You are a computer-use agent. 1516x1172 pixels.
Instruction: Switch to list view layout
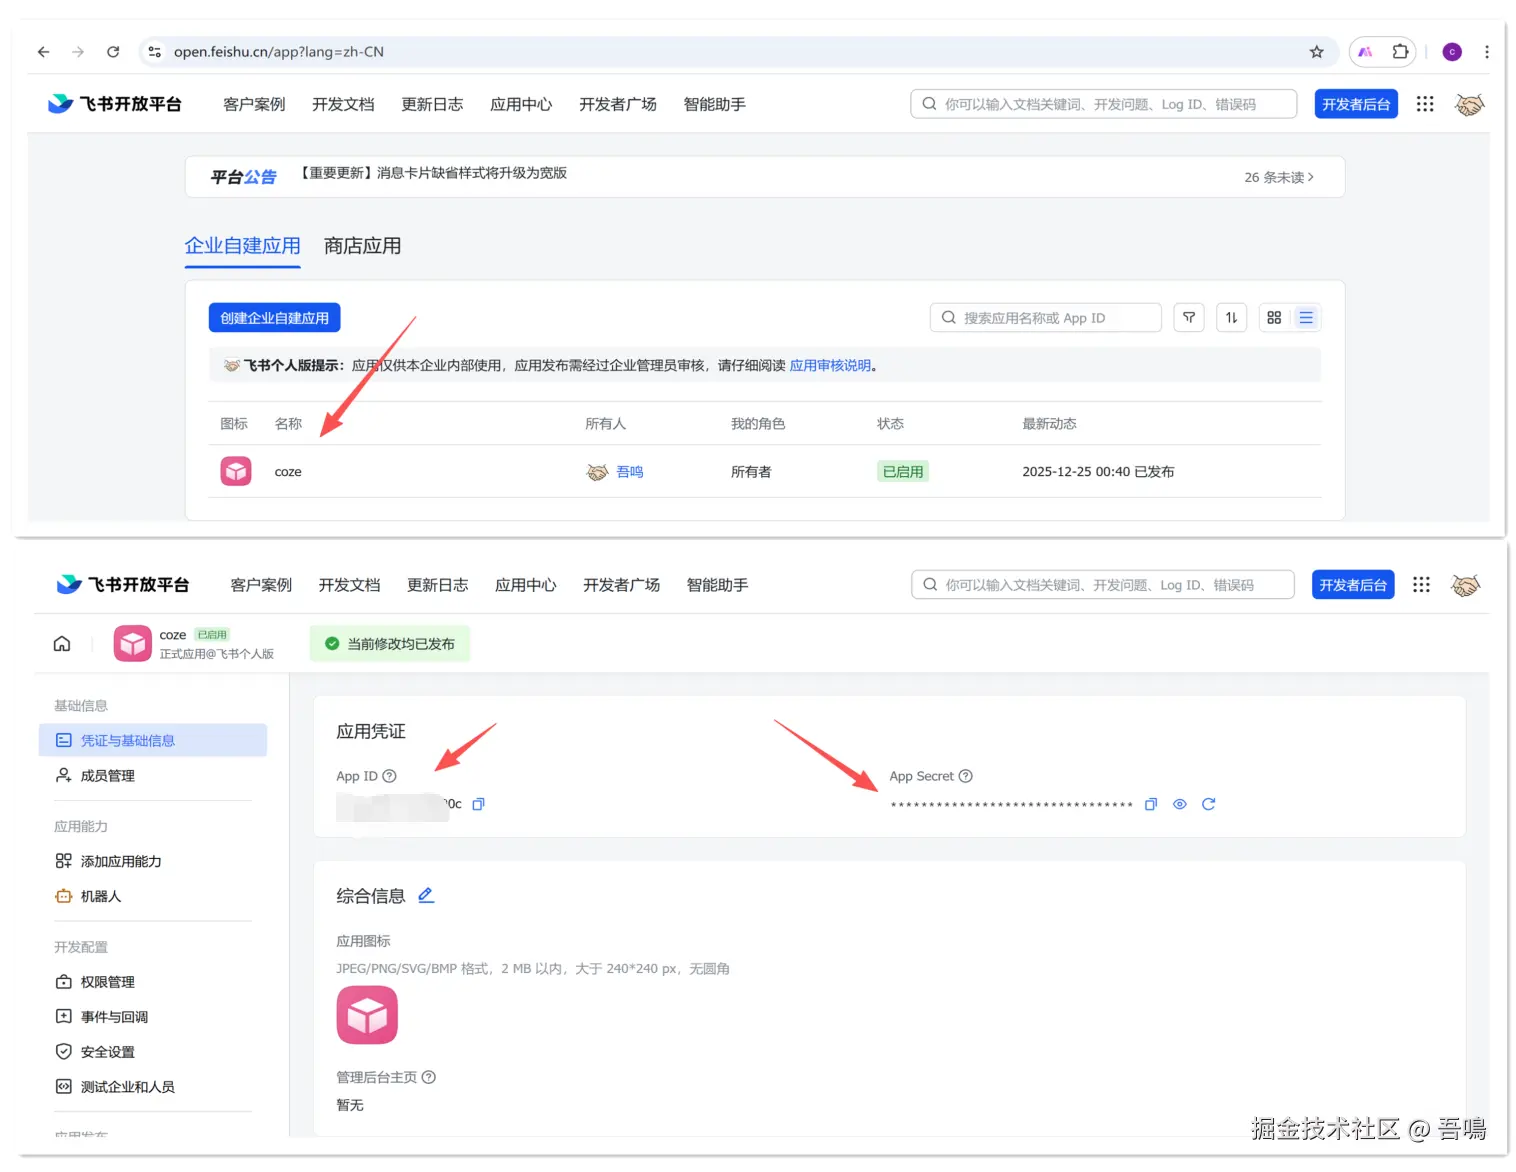pyautogui.click(x=1306, y=318)
